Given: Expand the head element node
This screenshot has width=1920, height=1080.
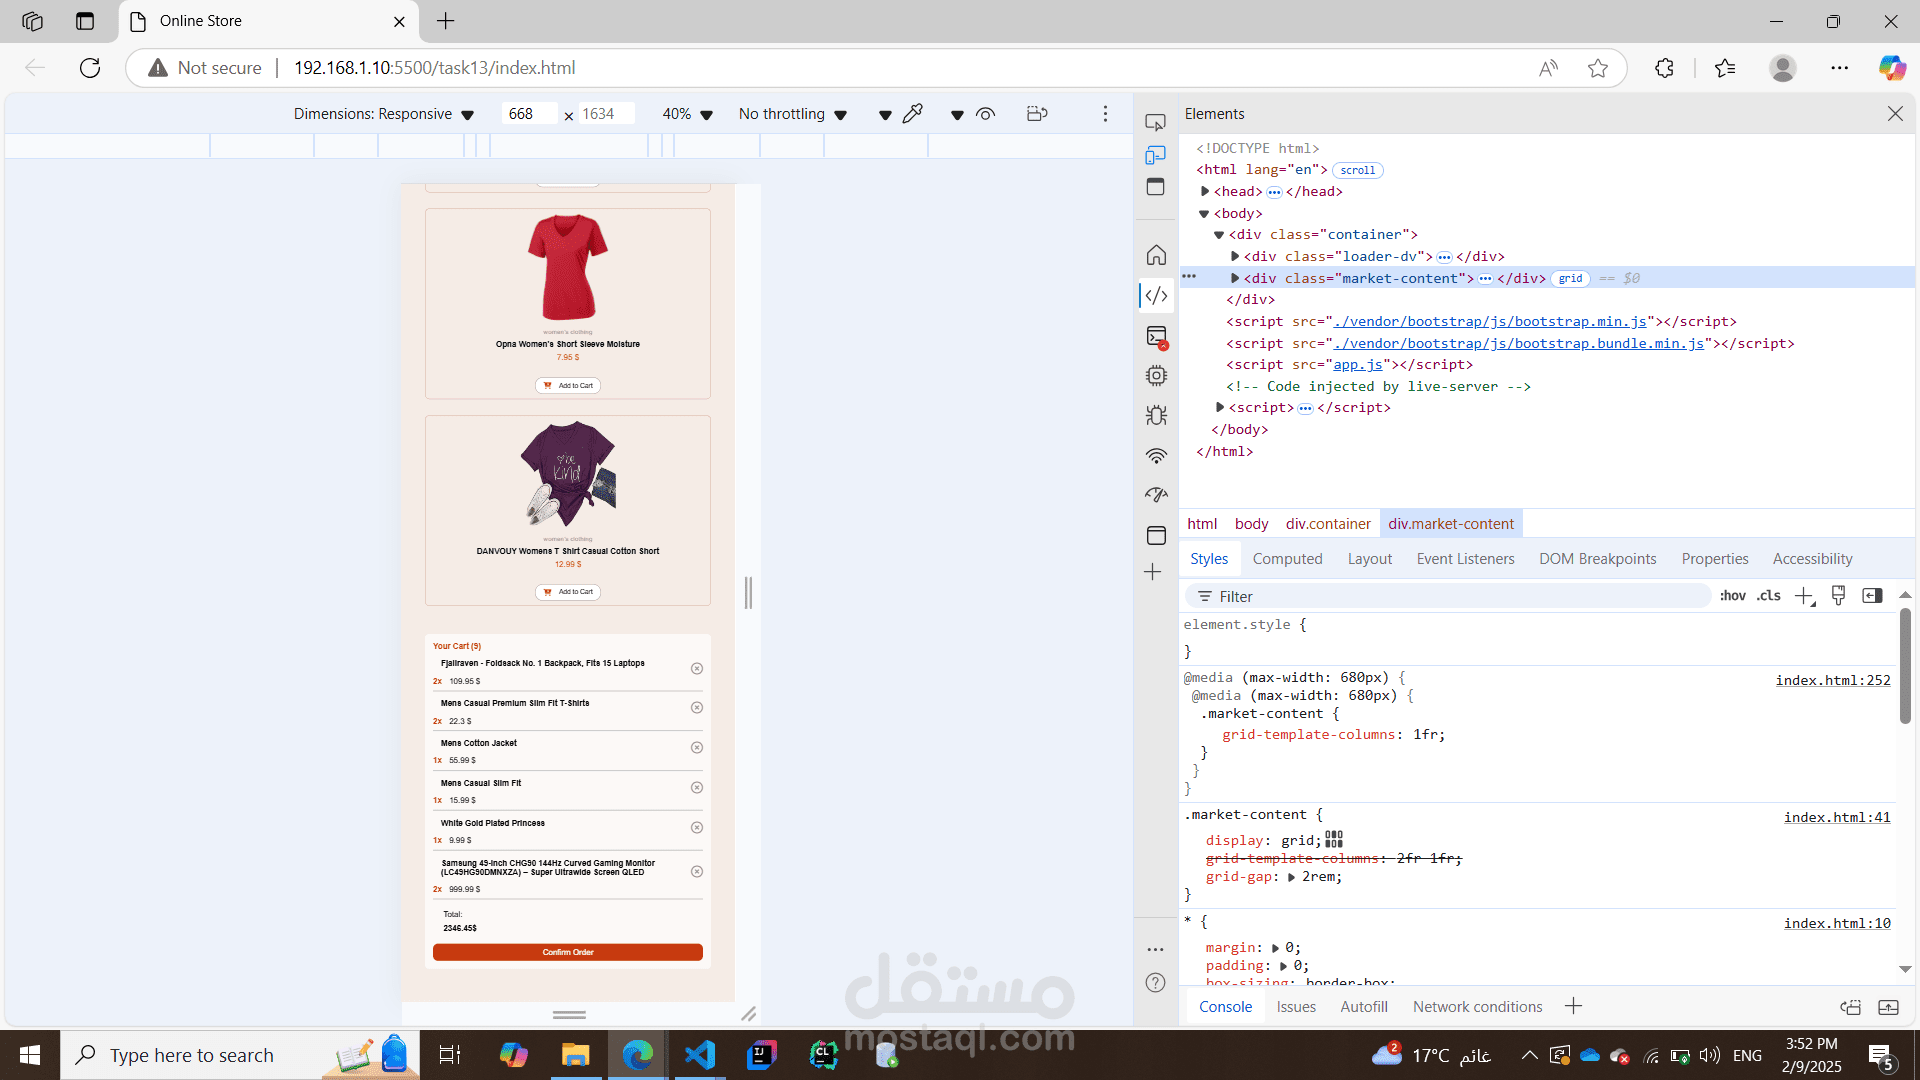Looking at the screenshot, I should click(1205, 191).
